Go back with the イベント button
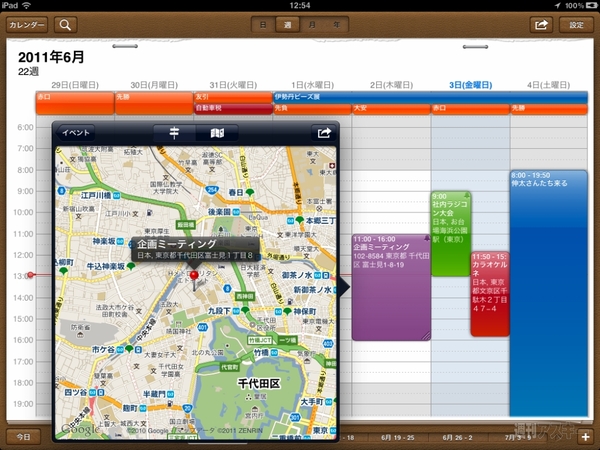Viewport: 600px width, 450px height. [75, 133]
